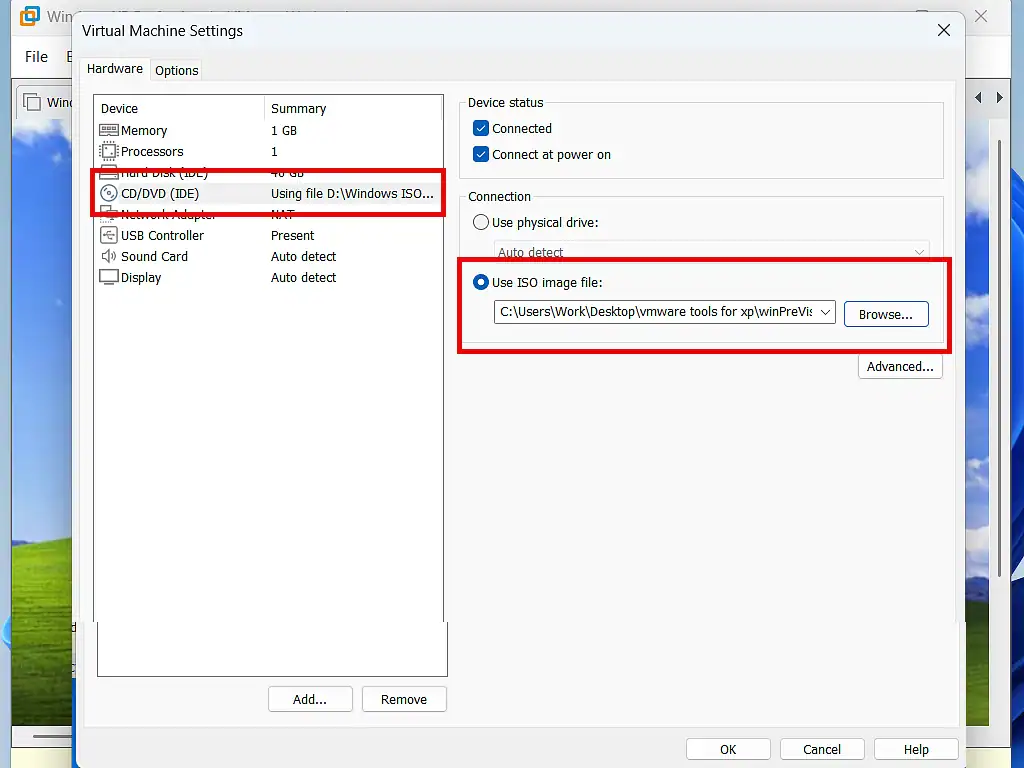The image size is (1024, 768).
Task: Click the Add... hardware button
Action: 310,699
